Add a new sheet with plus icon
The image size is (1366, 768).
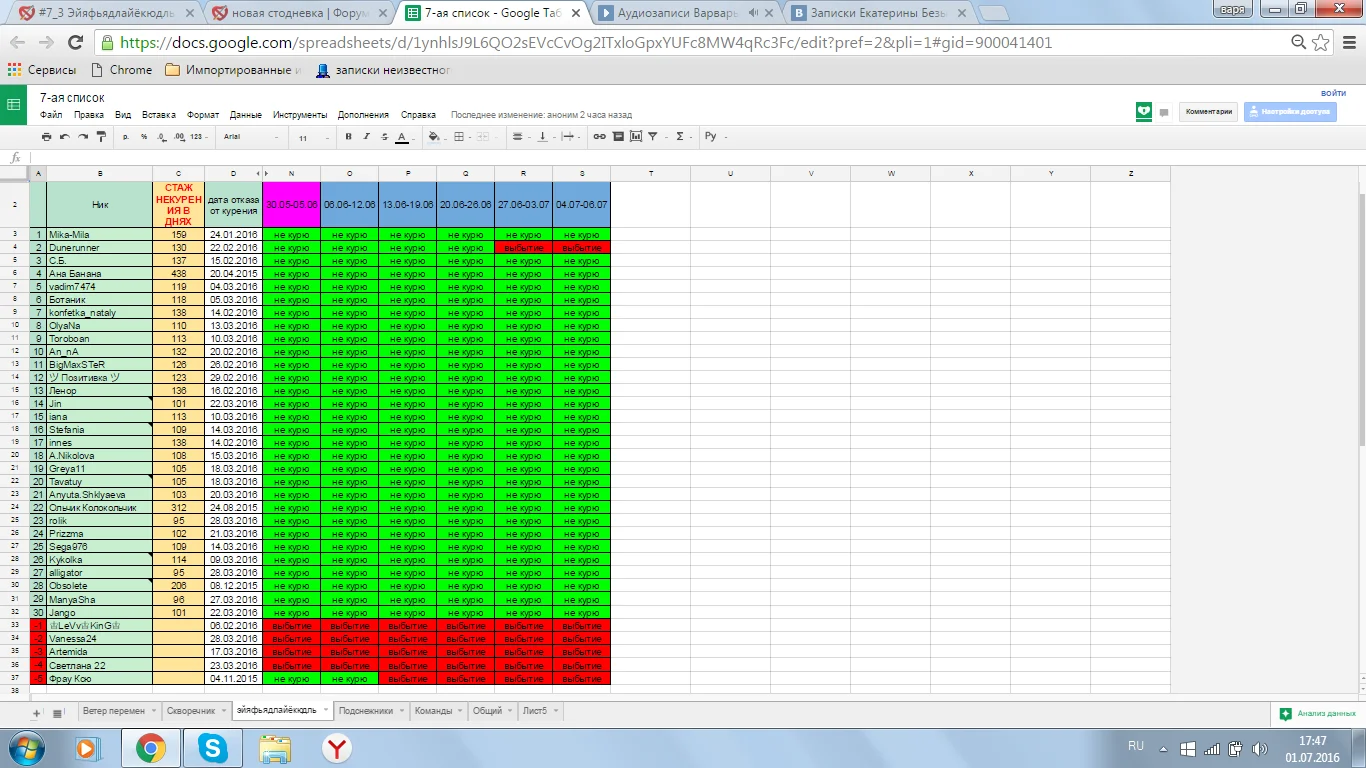(37, 713)
